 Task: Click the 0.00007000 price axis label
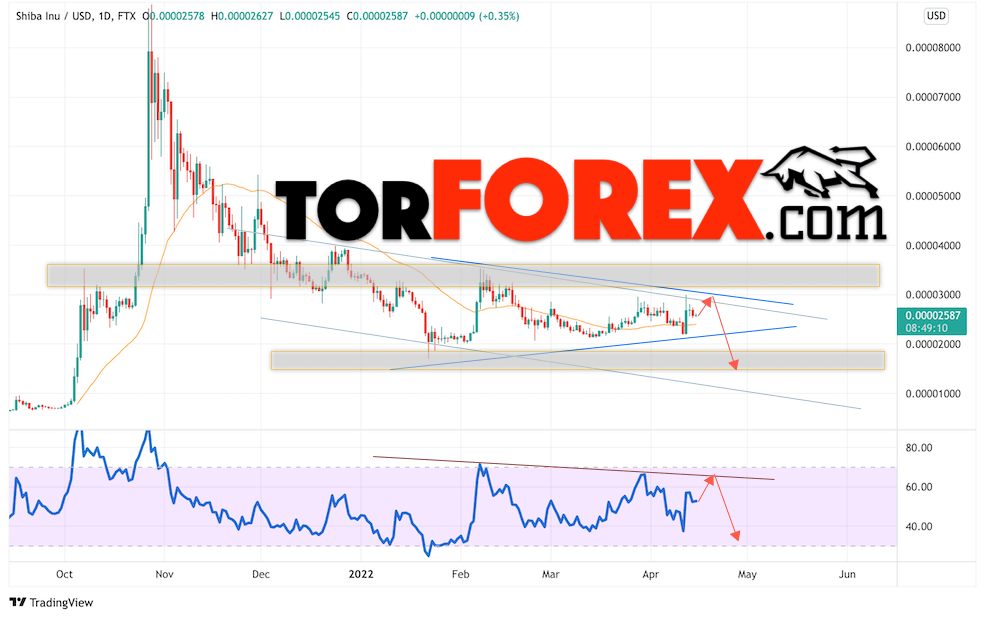click(933, 97)
